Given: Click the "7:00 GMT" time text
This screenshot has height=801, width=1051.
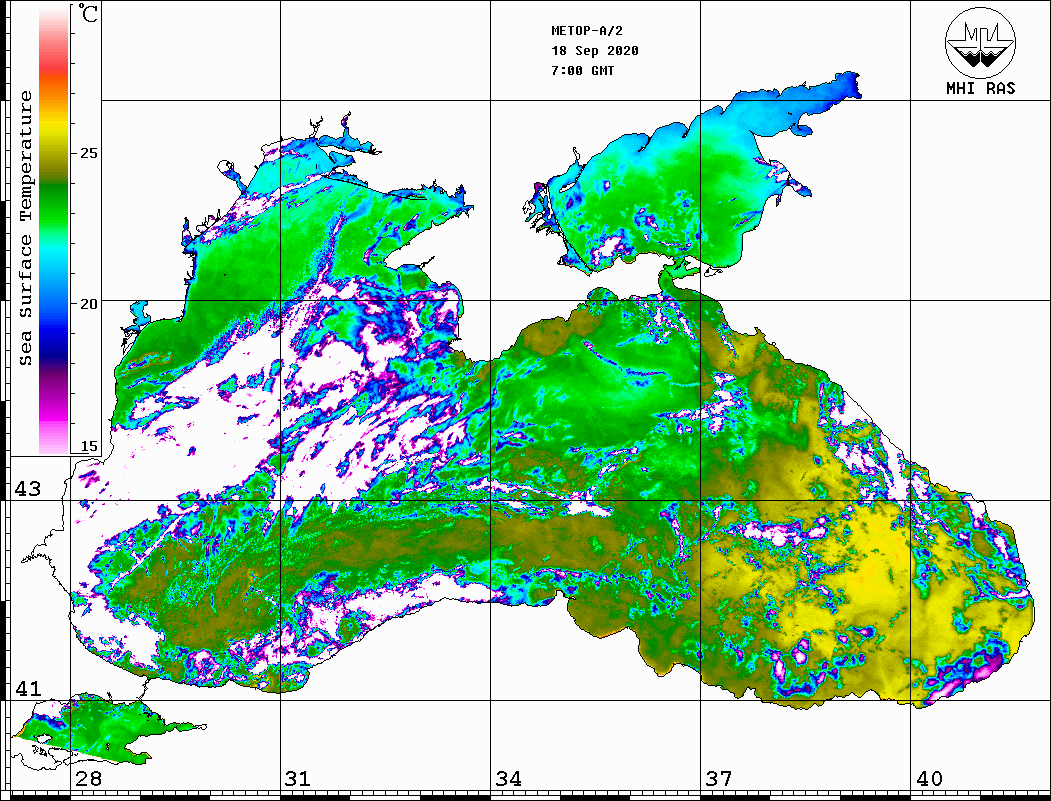Looking at the screenshot, I should click(582, 71).
